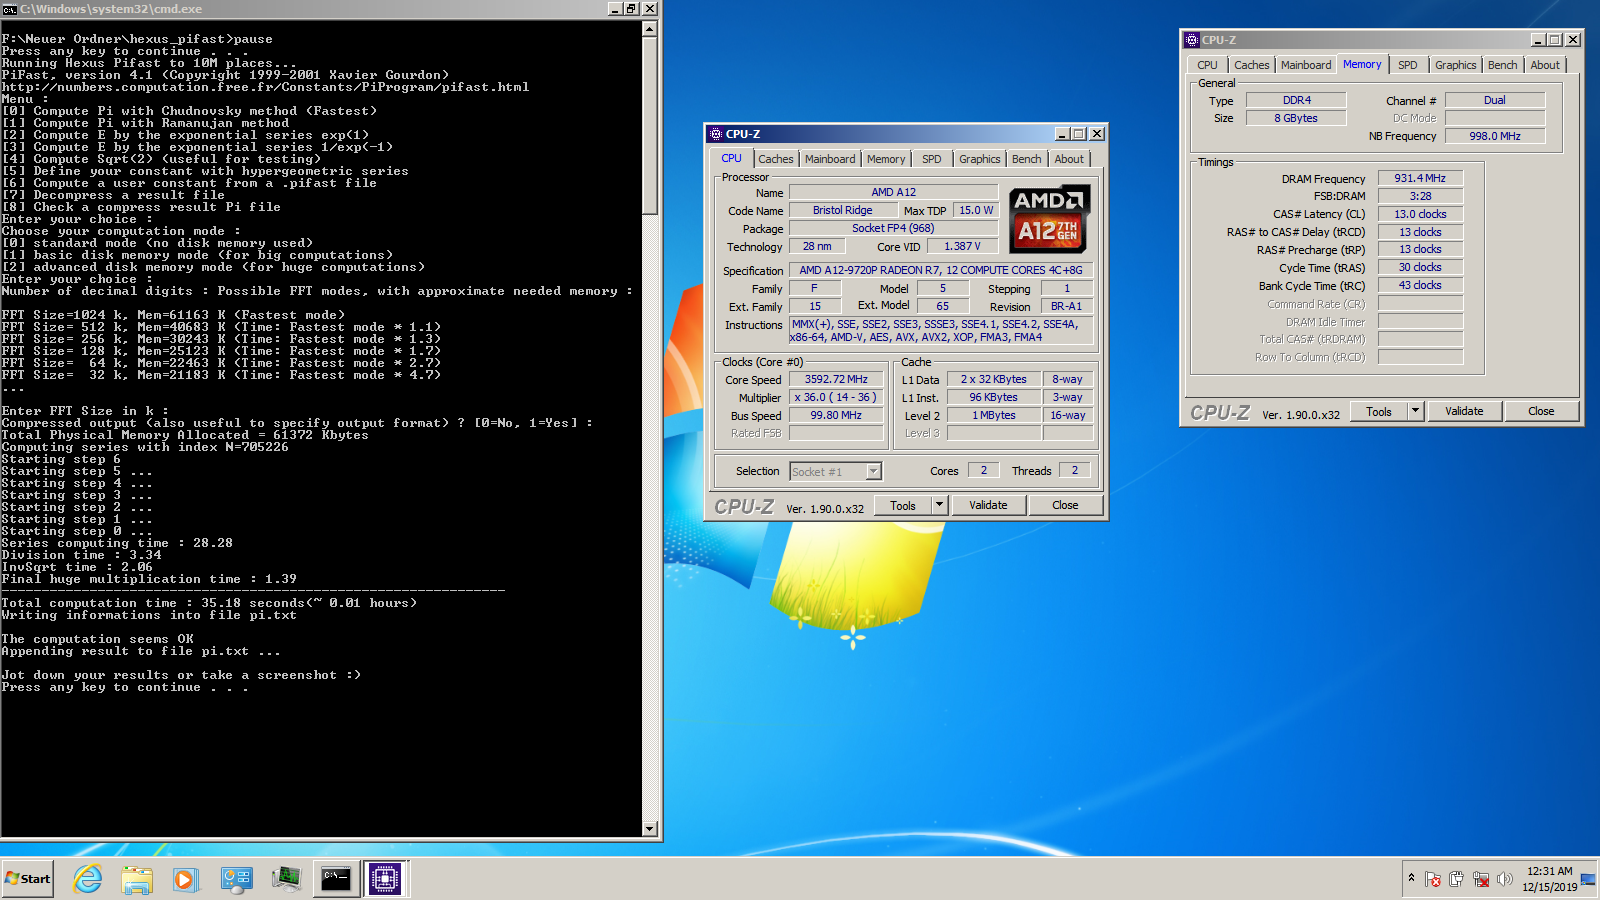
Task: Open Bench tab in CPU-Z Memory window
Action: 1503,65
